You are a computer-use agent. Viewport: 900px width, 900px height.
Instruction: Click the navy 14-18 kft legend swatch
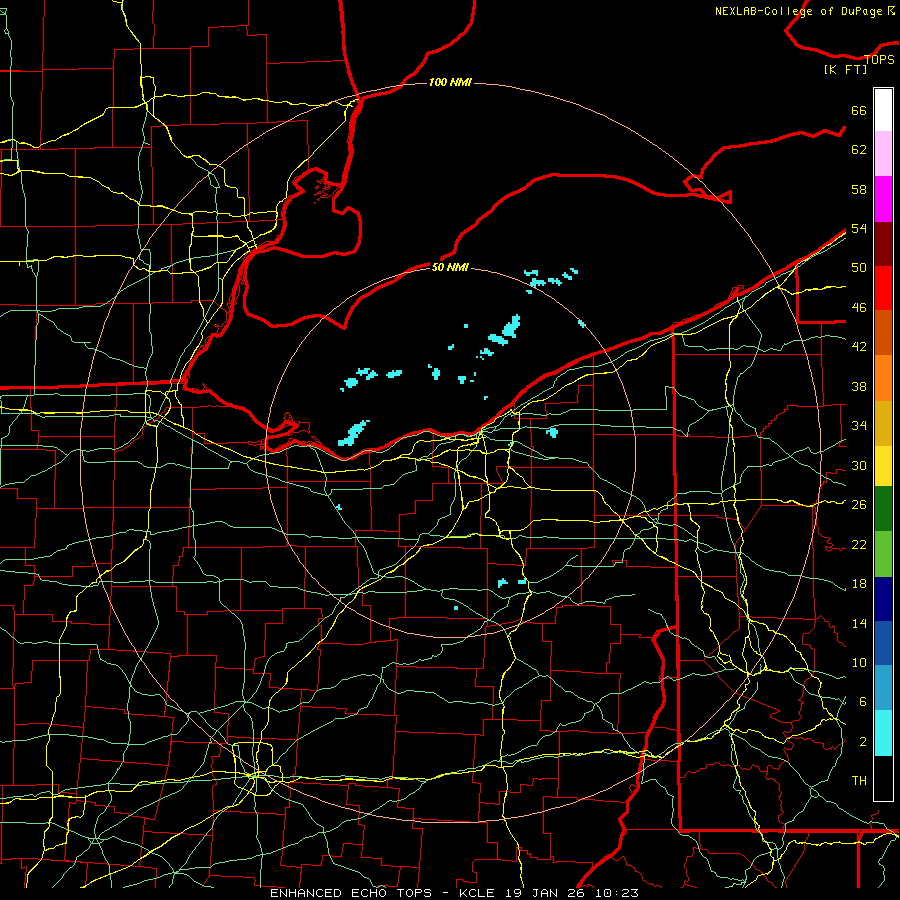coord(883,599)
